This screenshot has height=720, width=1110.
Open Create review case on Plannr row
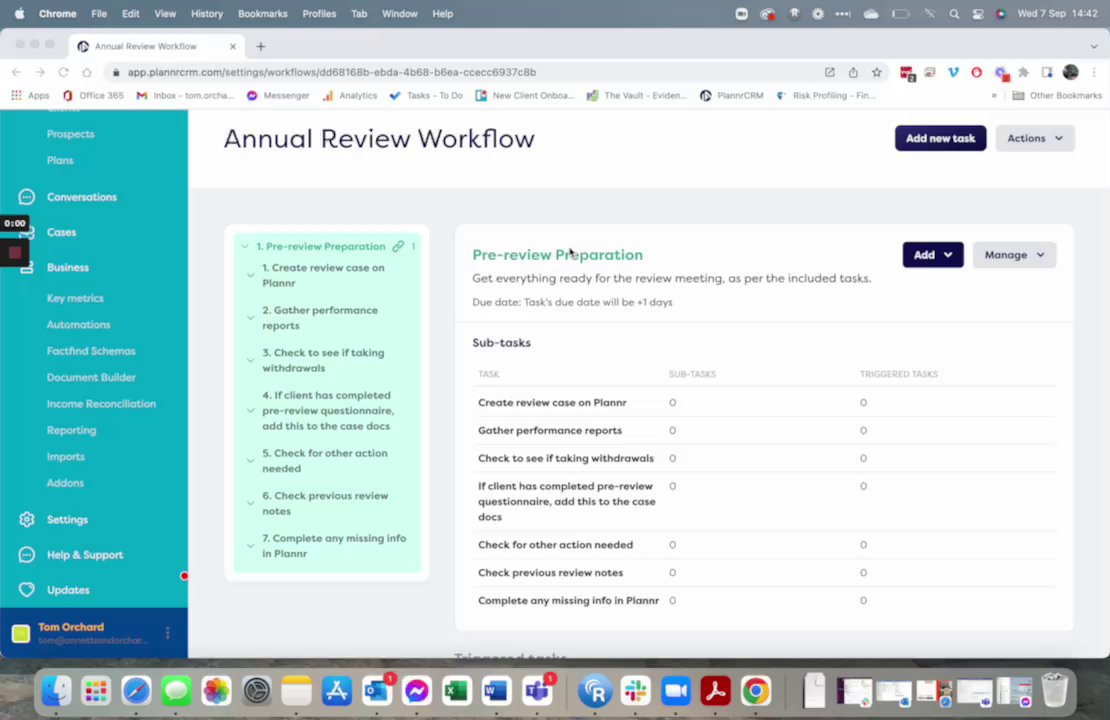coord(763,402)
